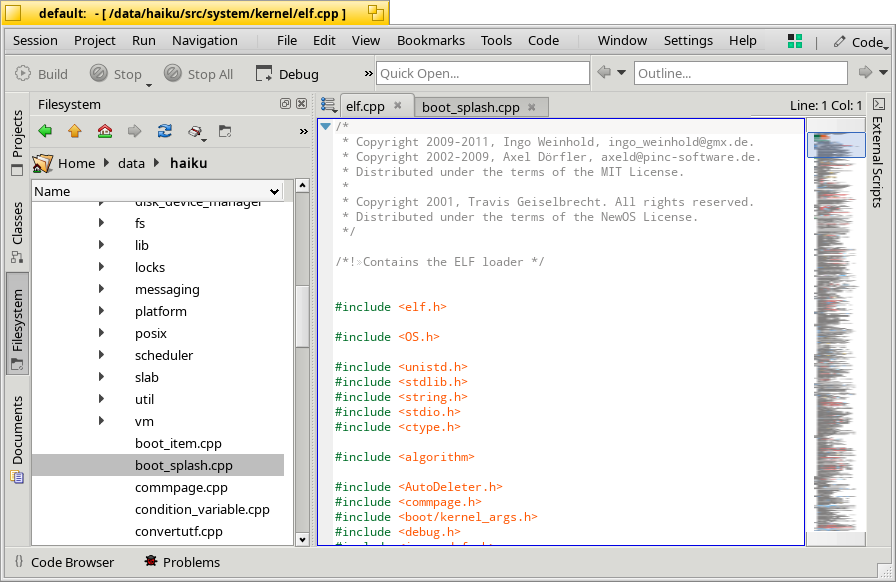This screenshot has height=582, width=896.
Task: Reload the Filesystem view with refresh icon
Action: pyautogui.click(x=165, y=131)
